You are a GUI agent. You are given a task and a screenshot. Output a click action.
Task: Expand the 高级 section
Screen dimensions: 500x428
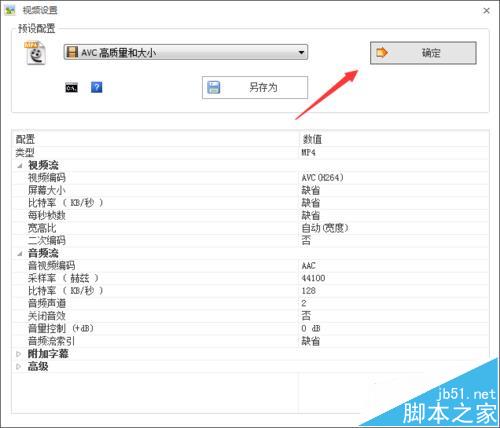(19, 366)
